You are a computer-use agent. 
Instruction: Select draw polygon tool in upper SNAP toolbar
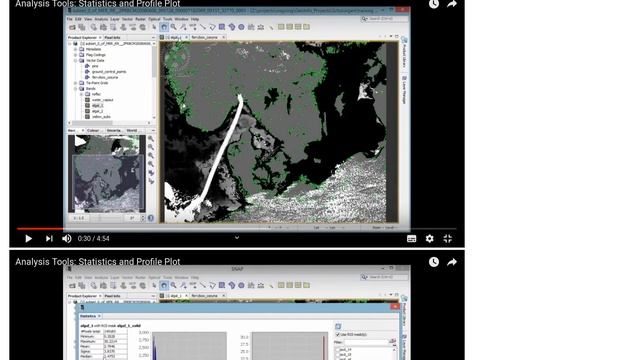coord(212,27)
